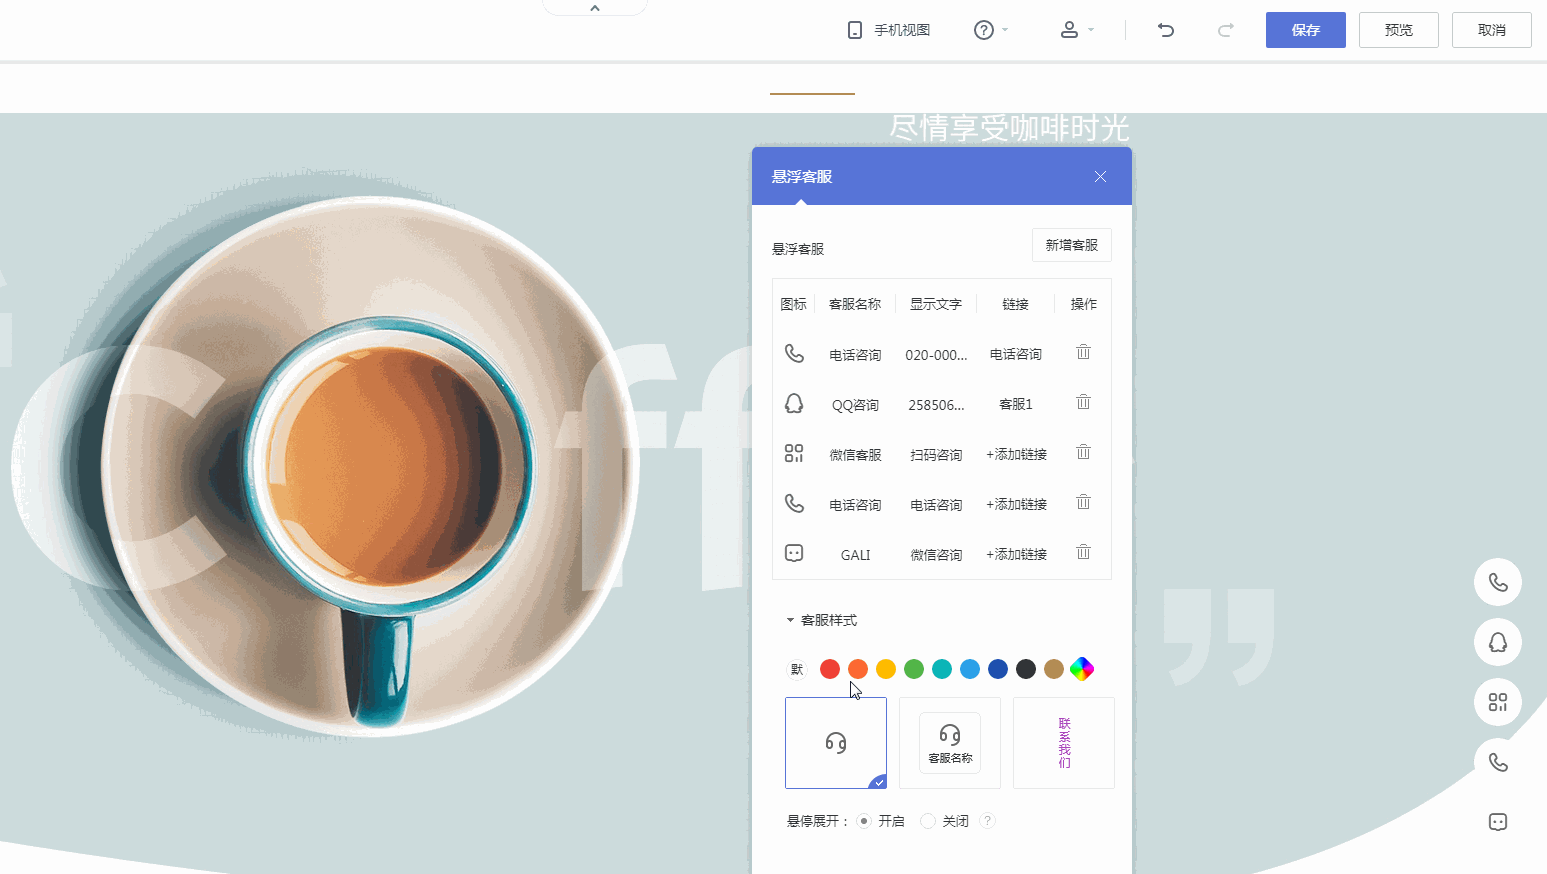Click the floating chat face button on page

[1498, 822]
